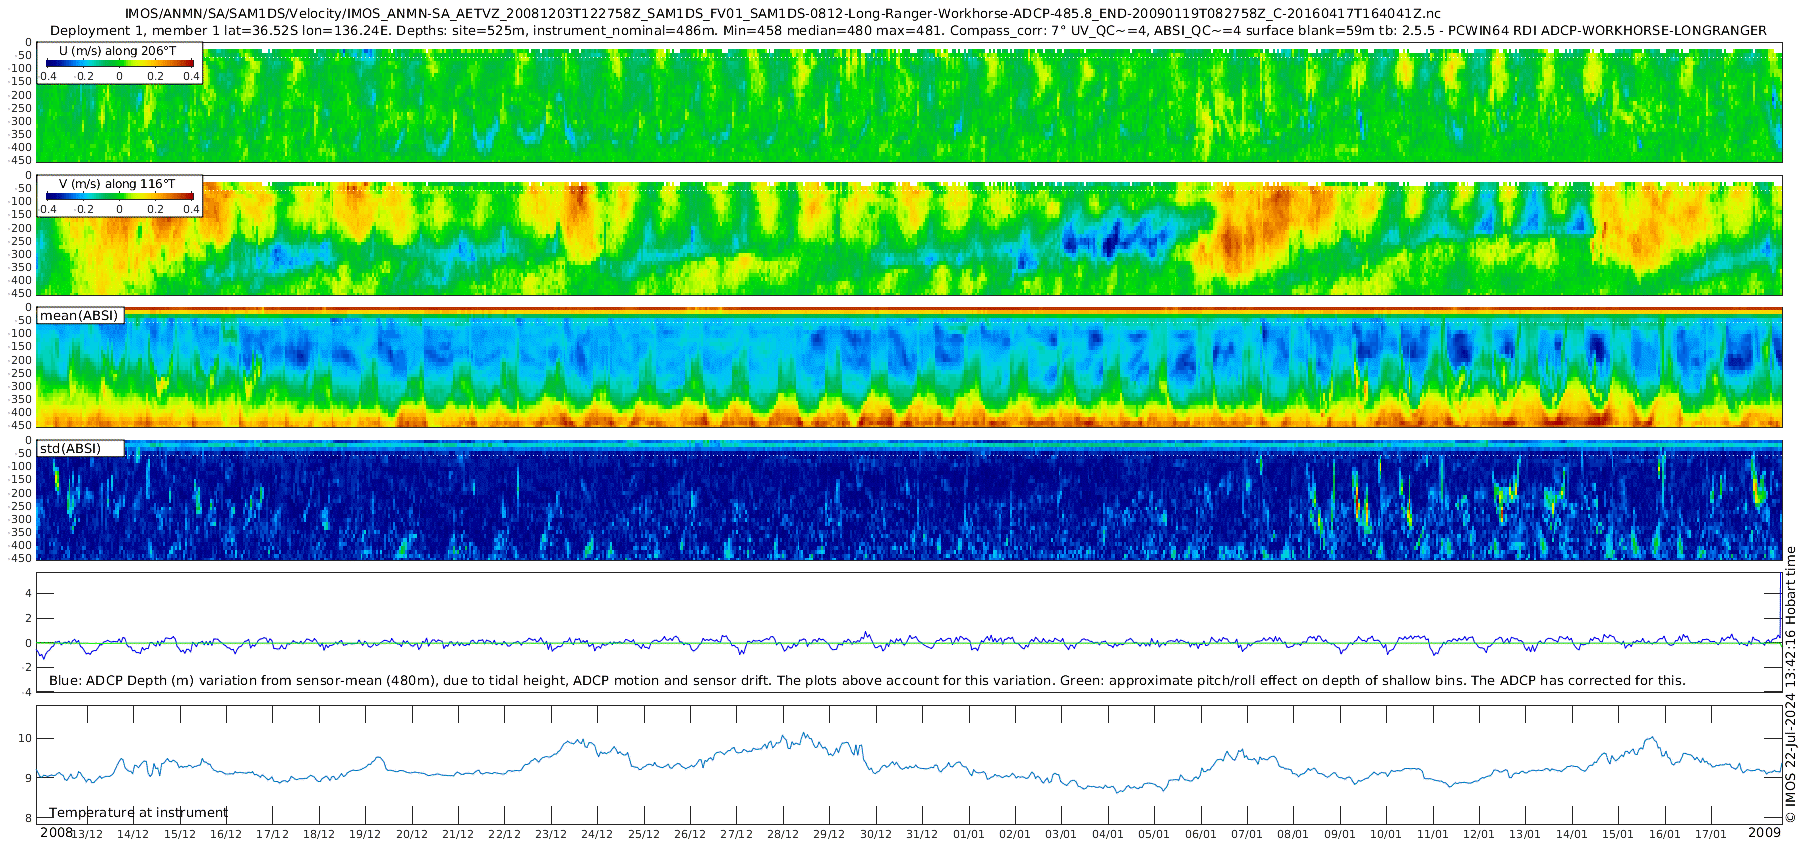Click the '23/12' date tick label
The image size is (1800, 850).
coord(551,835)
